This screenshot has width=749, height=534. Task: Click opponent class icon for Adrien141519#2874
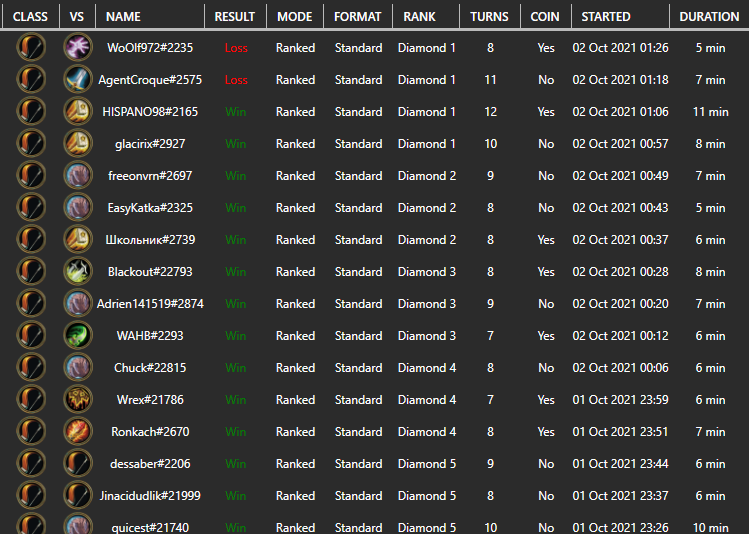[77, 303]
